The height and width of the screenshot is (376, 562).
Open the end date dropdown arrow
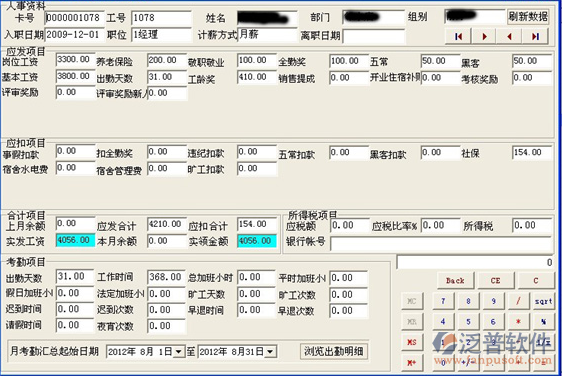(x=271, y=352)
